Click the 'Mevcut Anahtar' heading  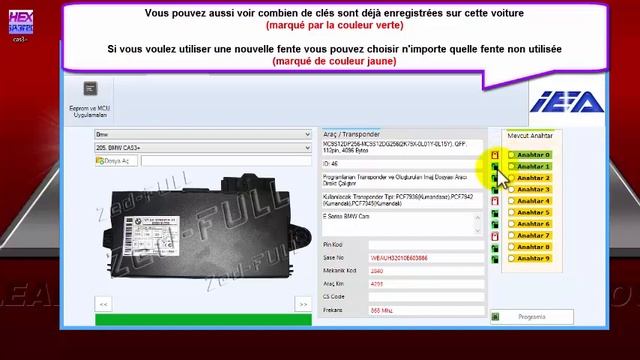point(530,136)
